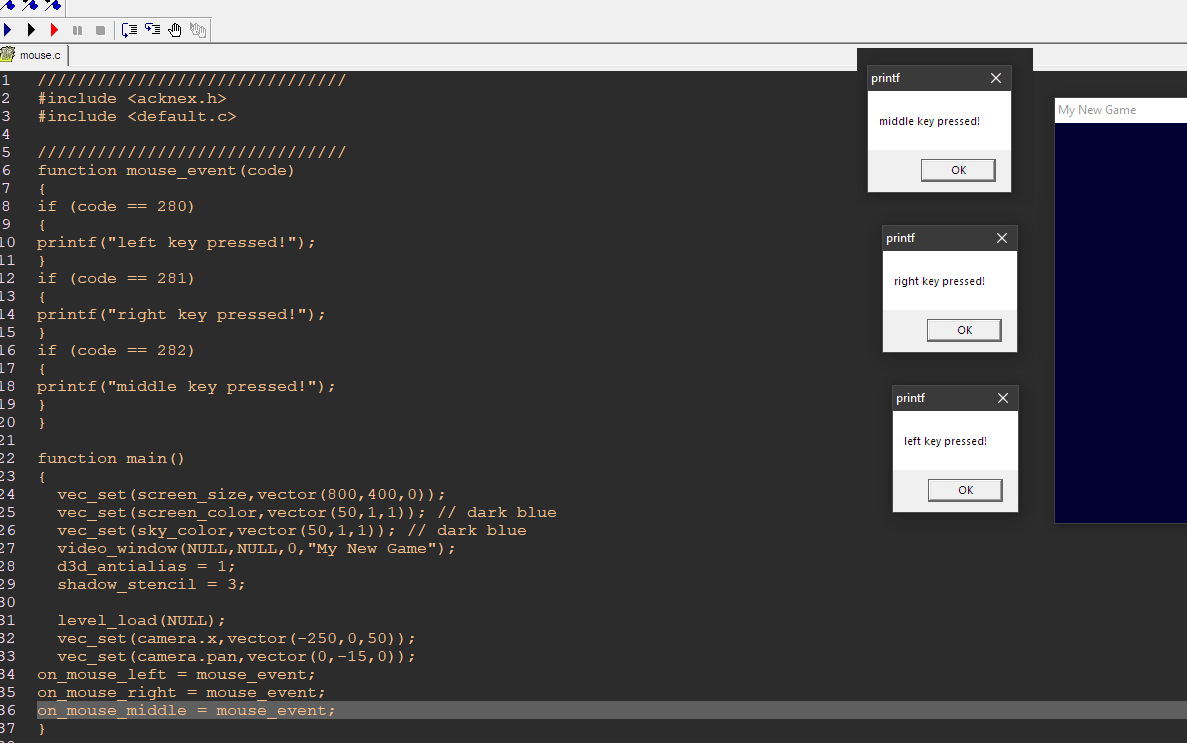Click the 'if (code == 280)' line
This screenshot has width=1187, height=743.
point(116,207)
